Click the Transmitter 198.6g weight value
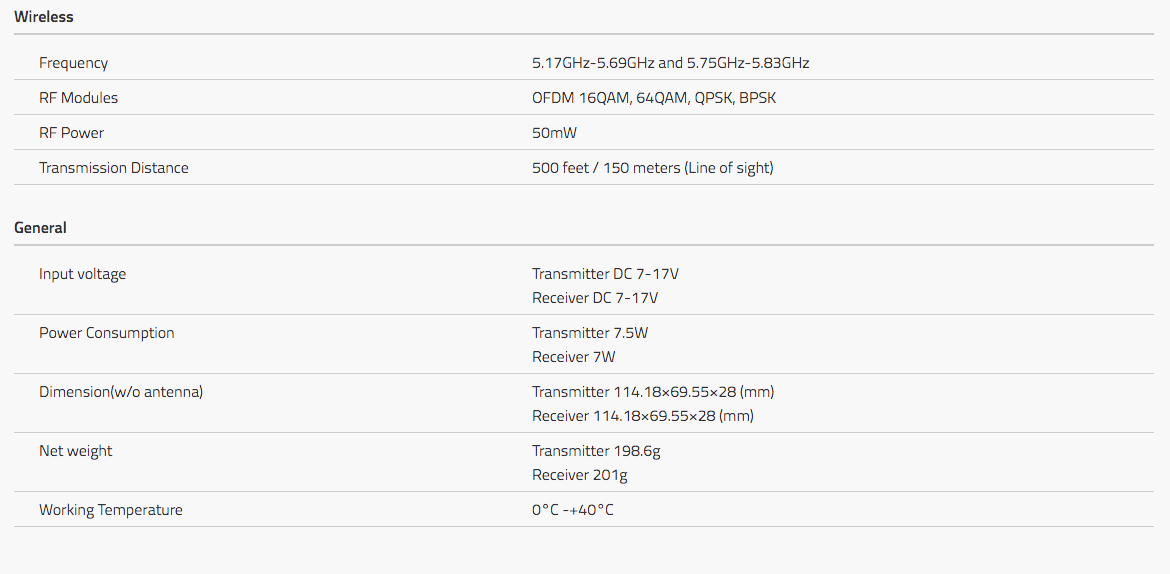This screenshot has height=574, width=1170. point(595,451)
